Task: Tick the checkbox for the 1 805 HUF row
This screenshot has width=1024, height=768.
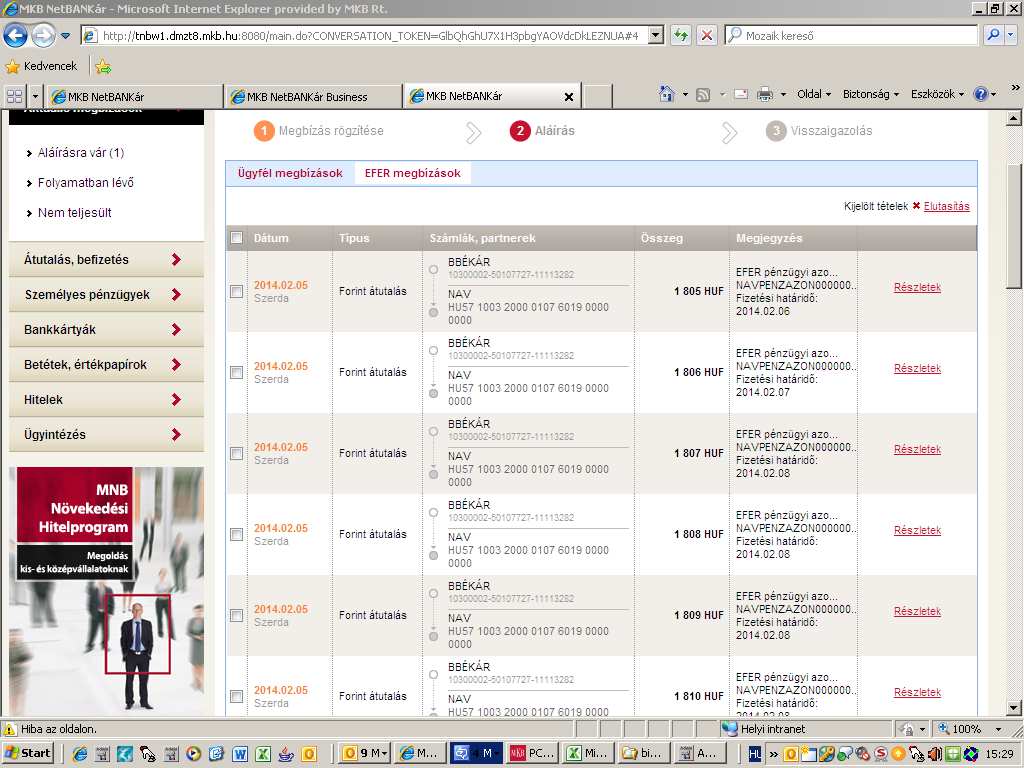Action: click(x=236, y=291)
